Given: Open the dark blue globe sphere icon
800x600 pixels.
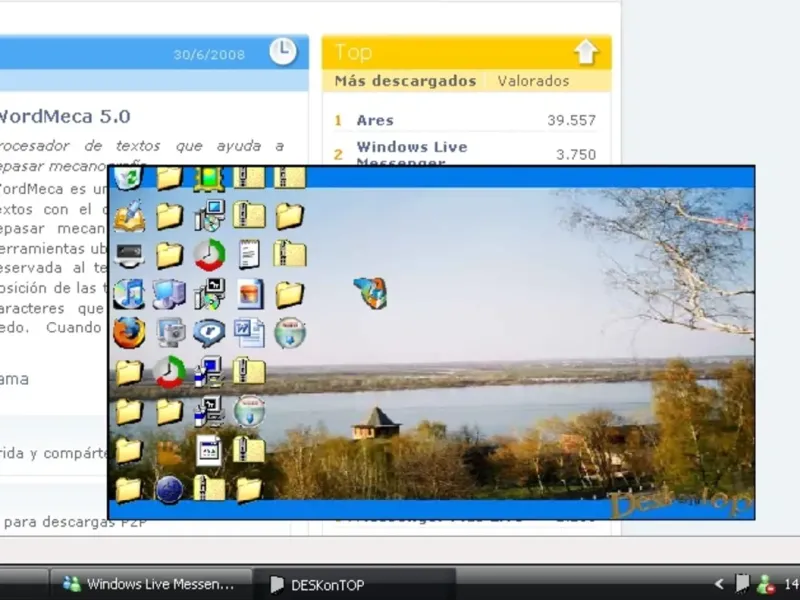Looking at the screenshot, I should click(169, 490).
